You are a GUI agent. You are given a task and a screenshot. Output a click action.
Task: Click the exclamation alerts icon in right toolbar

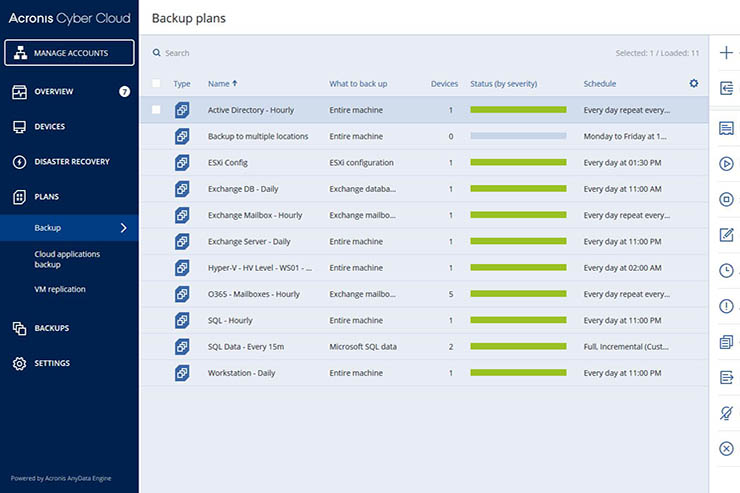pyautogui.click(x=726, y=306)
